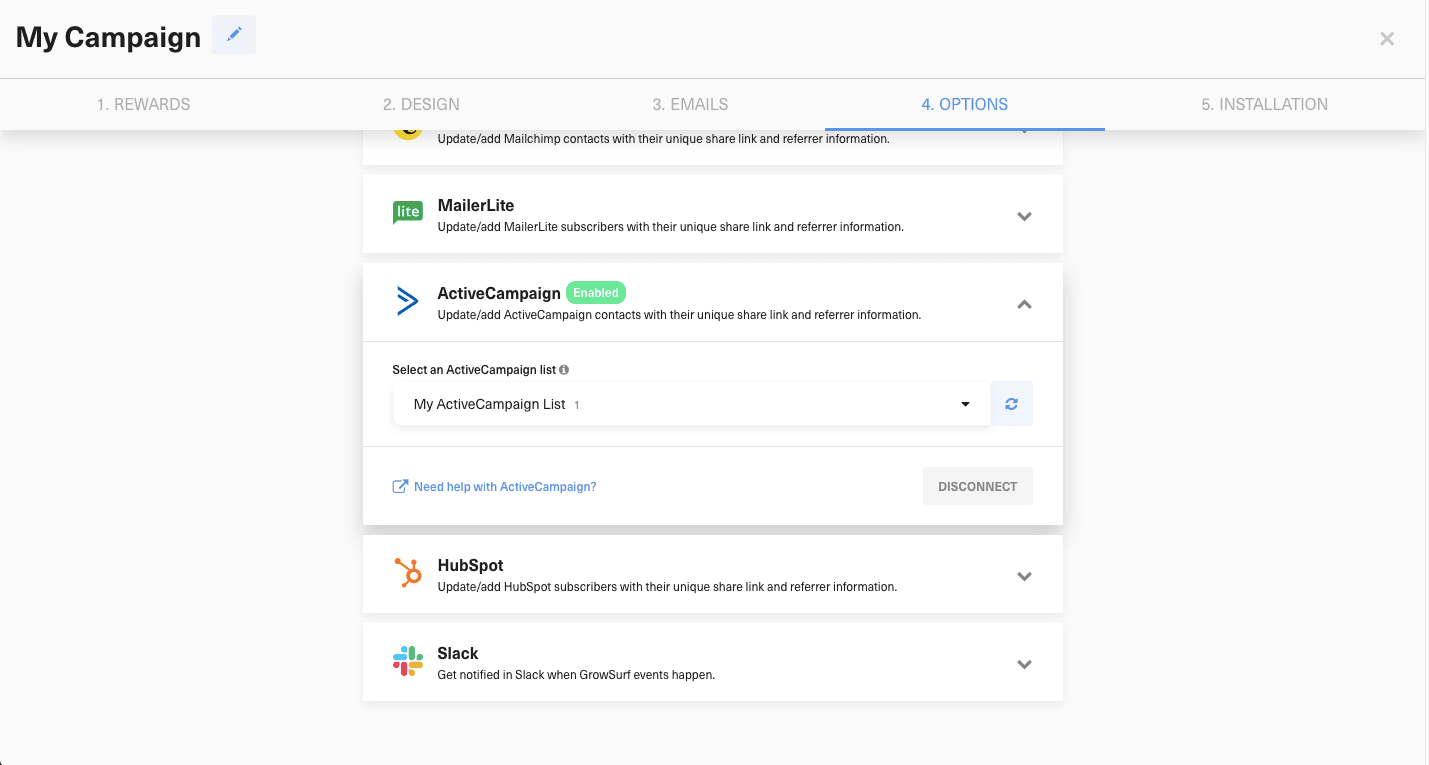The image size is (1429, 765).
Task: Switch to the Rewards tab
Action: [143, 103]
